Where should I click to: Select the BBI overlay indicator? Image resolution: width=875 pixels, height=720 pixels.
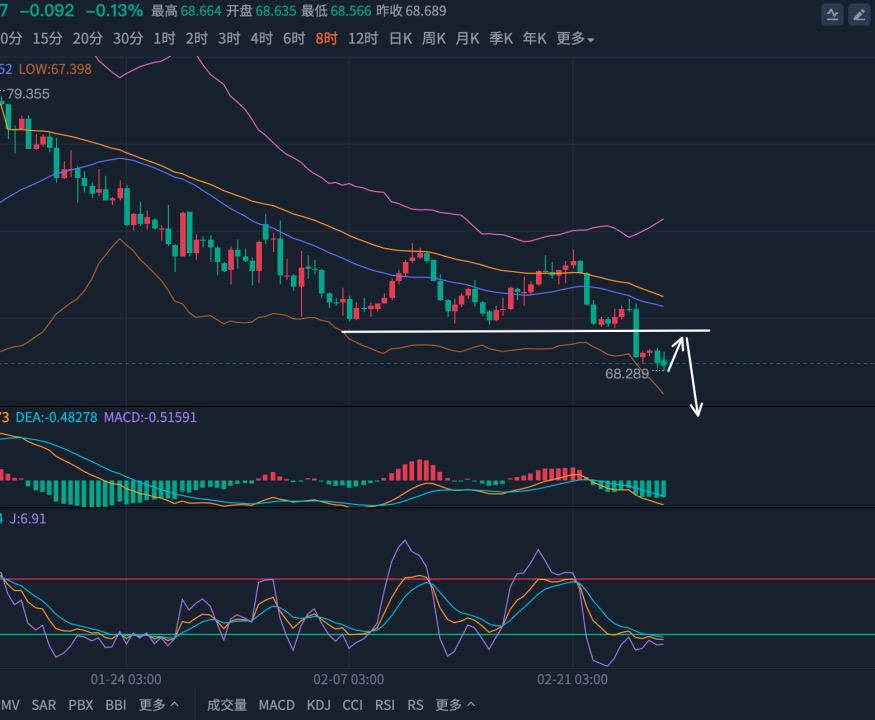point(116,705)
